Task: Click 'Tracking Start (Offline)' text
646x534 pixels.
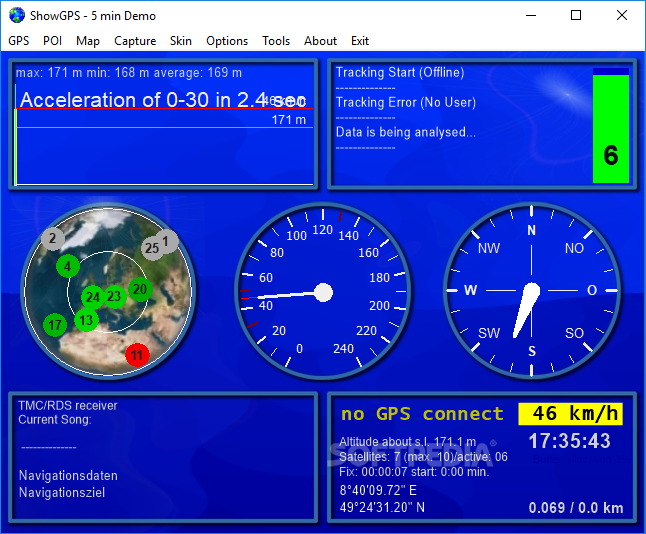Action: coord(400,73)
